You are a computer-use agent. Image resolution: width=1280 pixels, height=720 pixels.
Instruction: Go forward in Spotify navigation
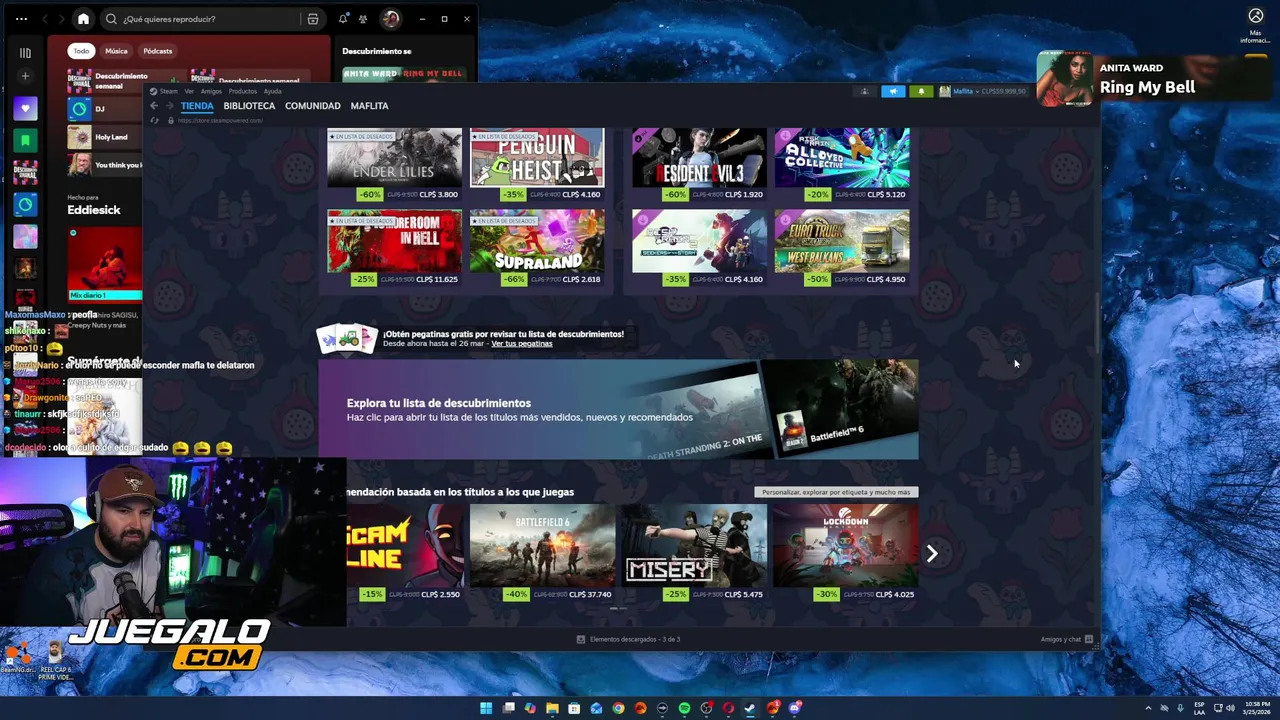point(61,19)
